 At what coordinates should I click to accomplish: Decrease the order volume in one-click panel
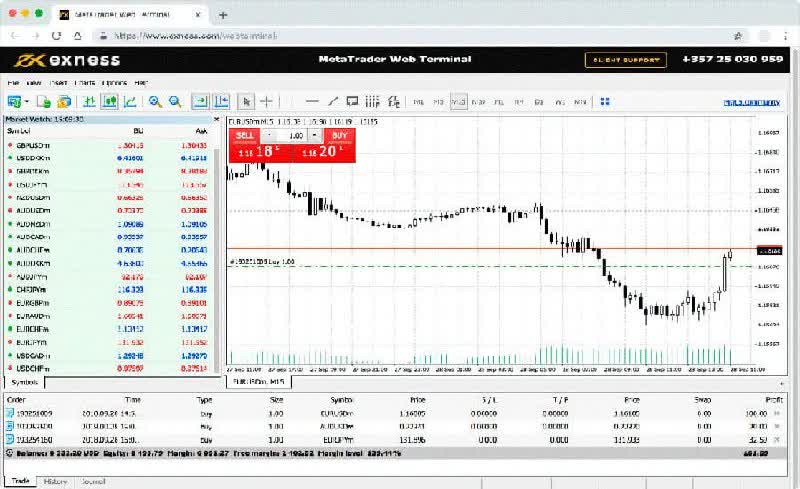click(x=267, y=135)
